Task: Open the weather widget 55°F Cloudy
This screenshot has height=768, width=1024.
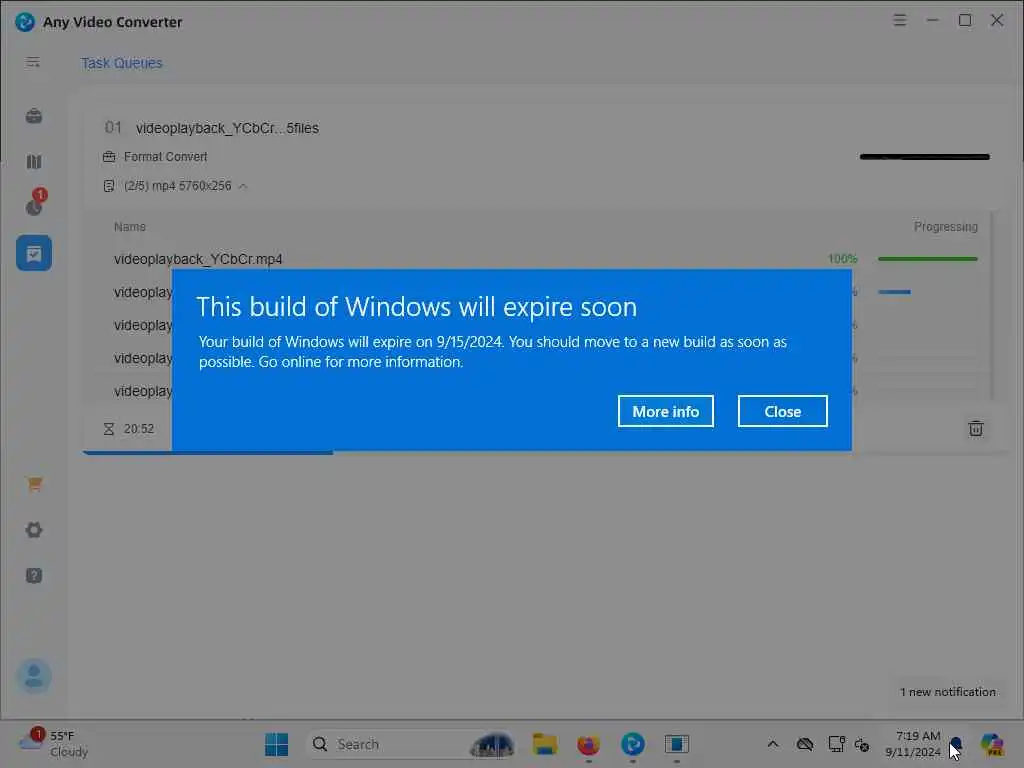Action: coord(54,744)
